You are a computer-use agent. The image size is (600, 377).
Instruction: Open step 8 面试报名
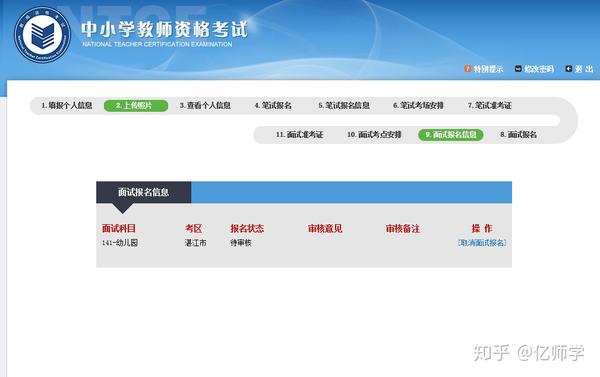518,135
